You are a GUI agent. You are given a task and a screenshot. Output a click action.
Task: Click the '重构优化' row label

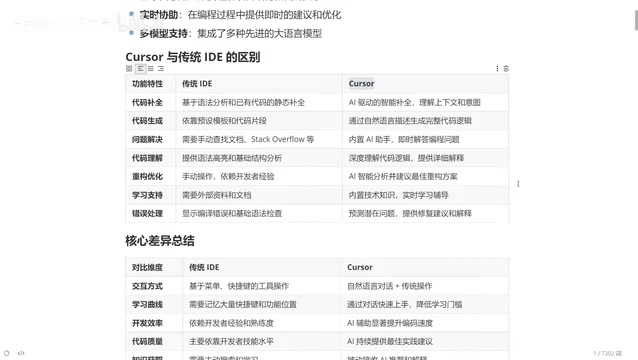147,177
